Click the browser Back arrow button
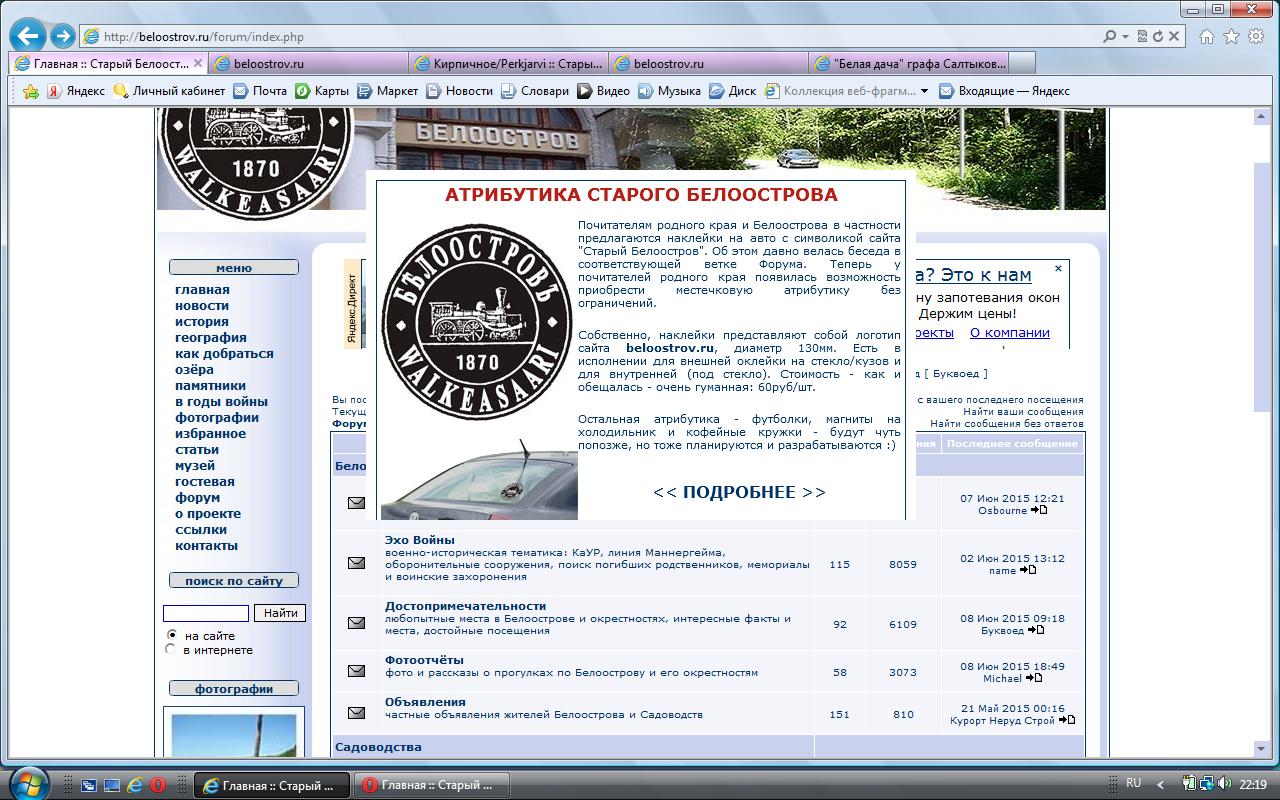 [28, 37]
